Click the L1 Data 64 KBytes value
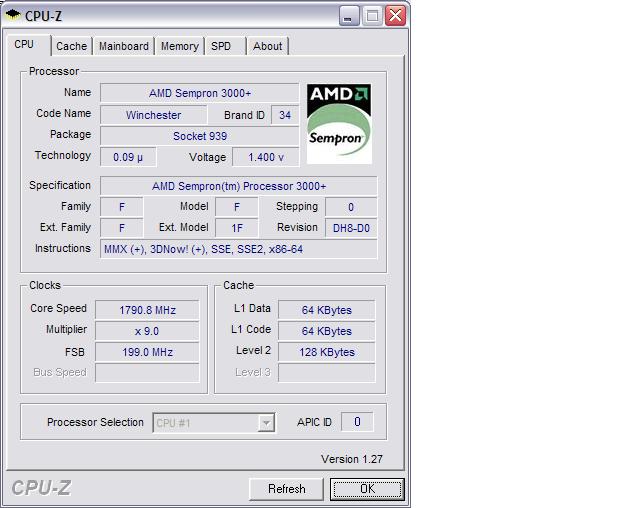The height and width of the screenshot is (508, 640). coord(327,310)
